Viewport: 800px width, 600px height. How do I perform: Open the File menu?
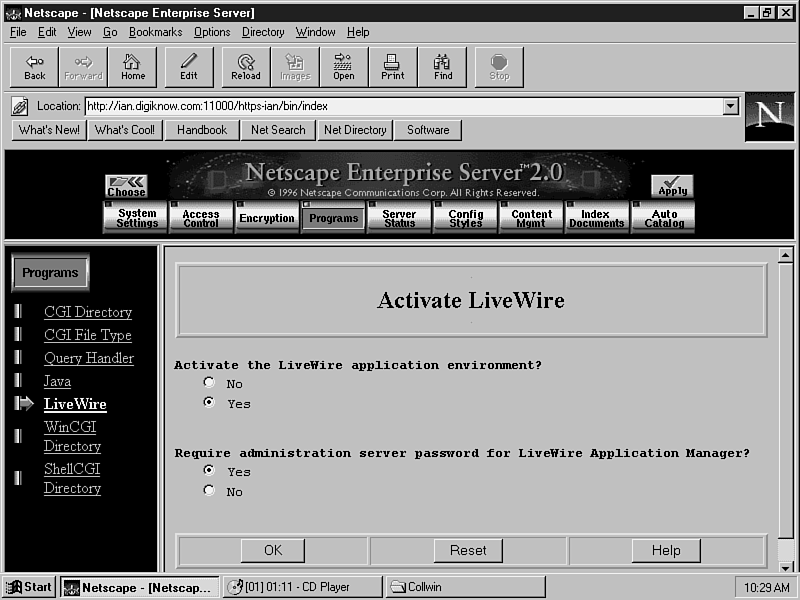18,32
